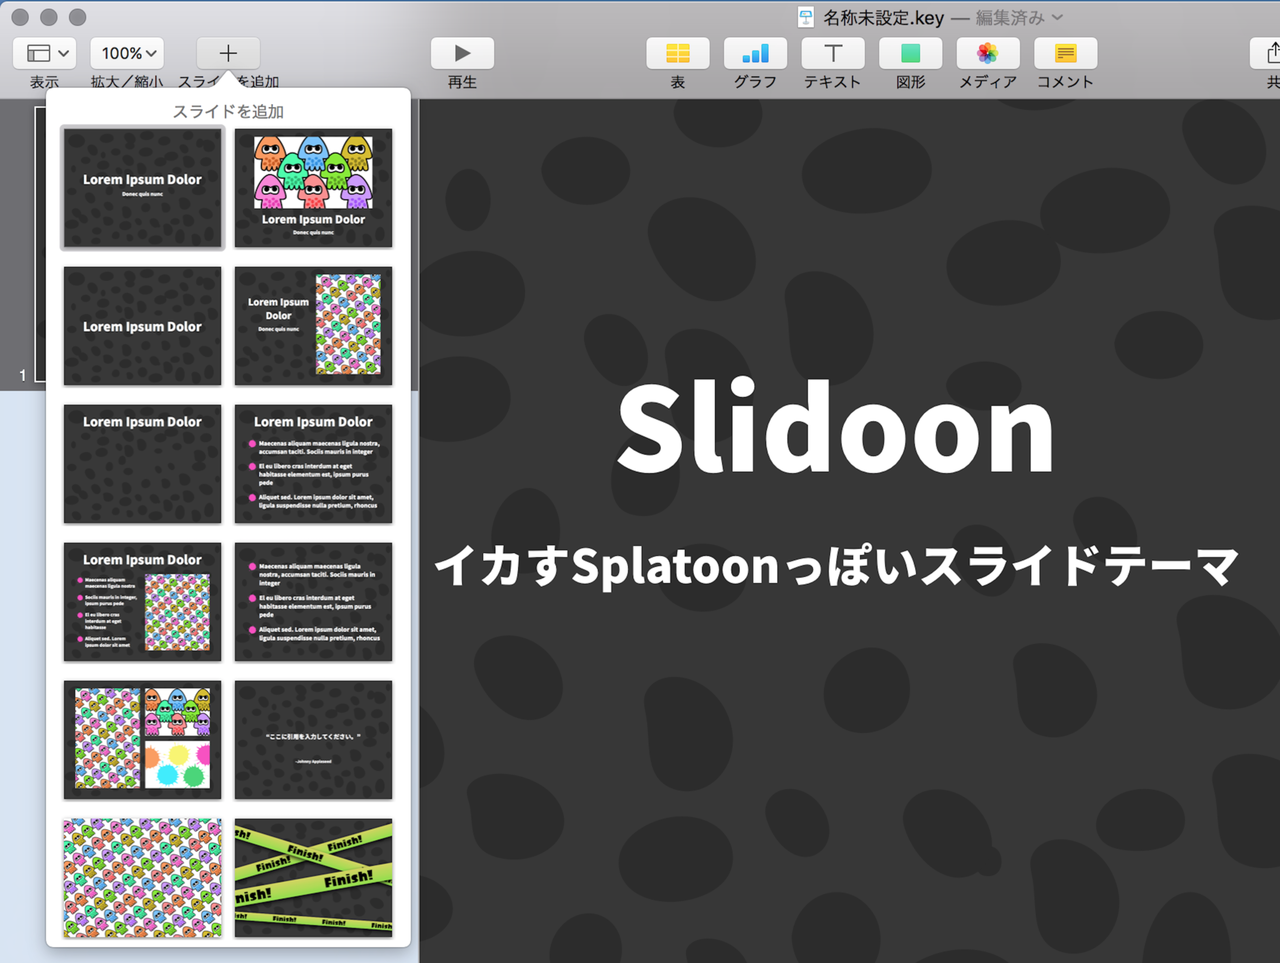Insert a text box with テキスト icon
Image resolution: width=1280 pixels, height=963 pixels.
click(832, 53)
